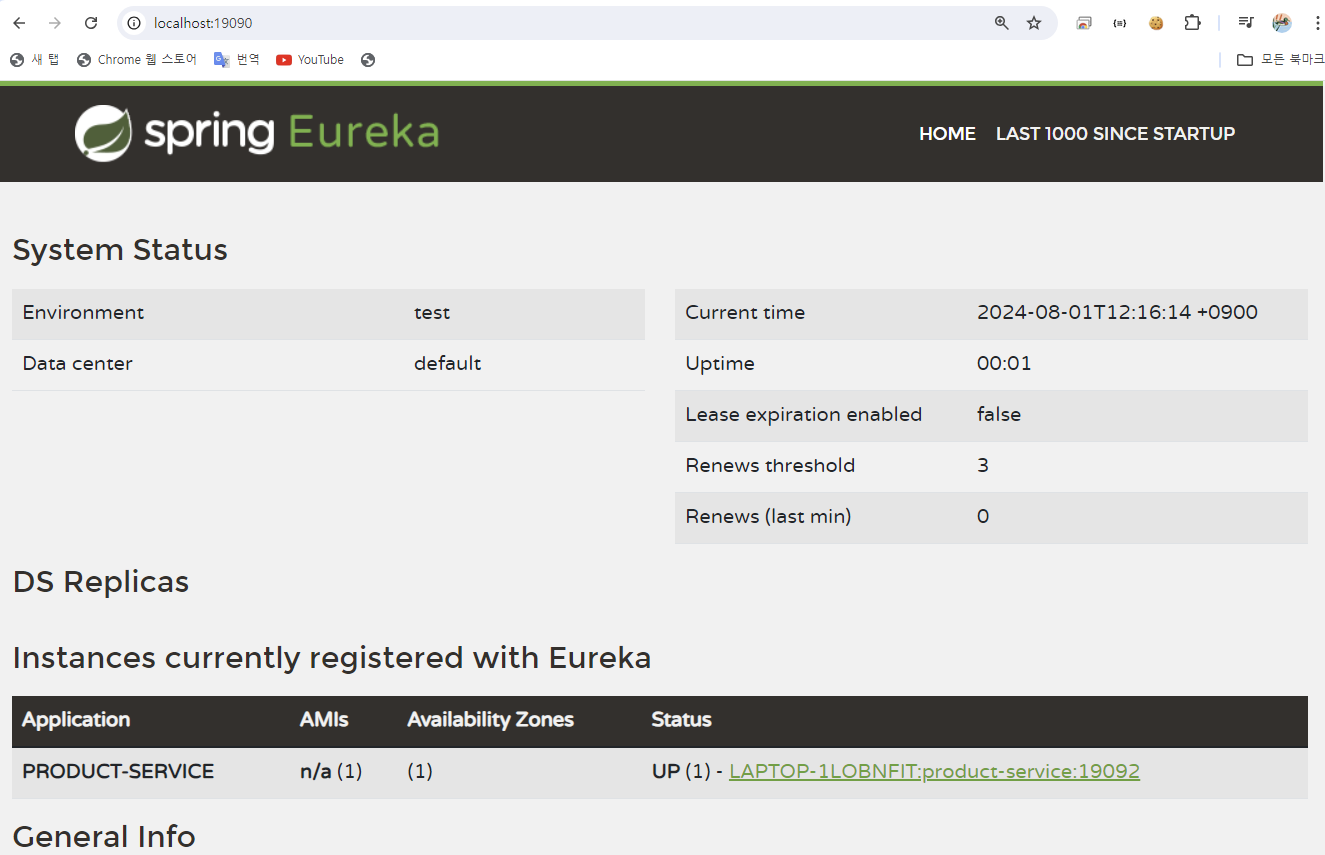
Task: Click the Current time value 2024-08-01T12:16:14
Action: coord(1117,313)
